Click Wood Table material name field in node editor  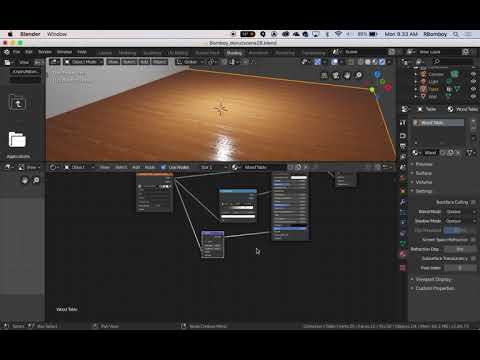264,167
